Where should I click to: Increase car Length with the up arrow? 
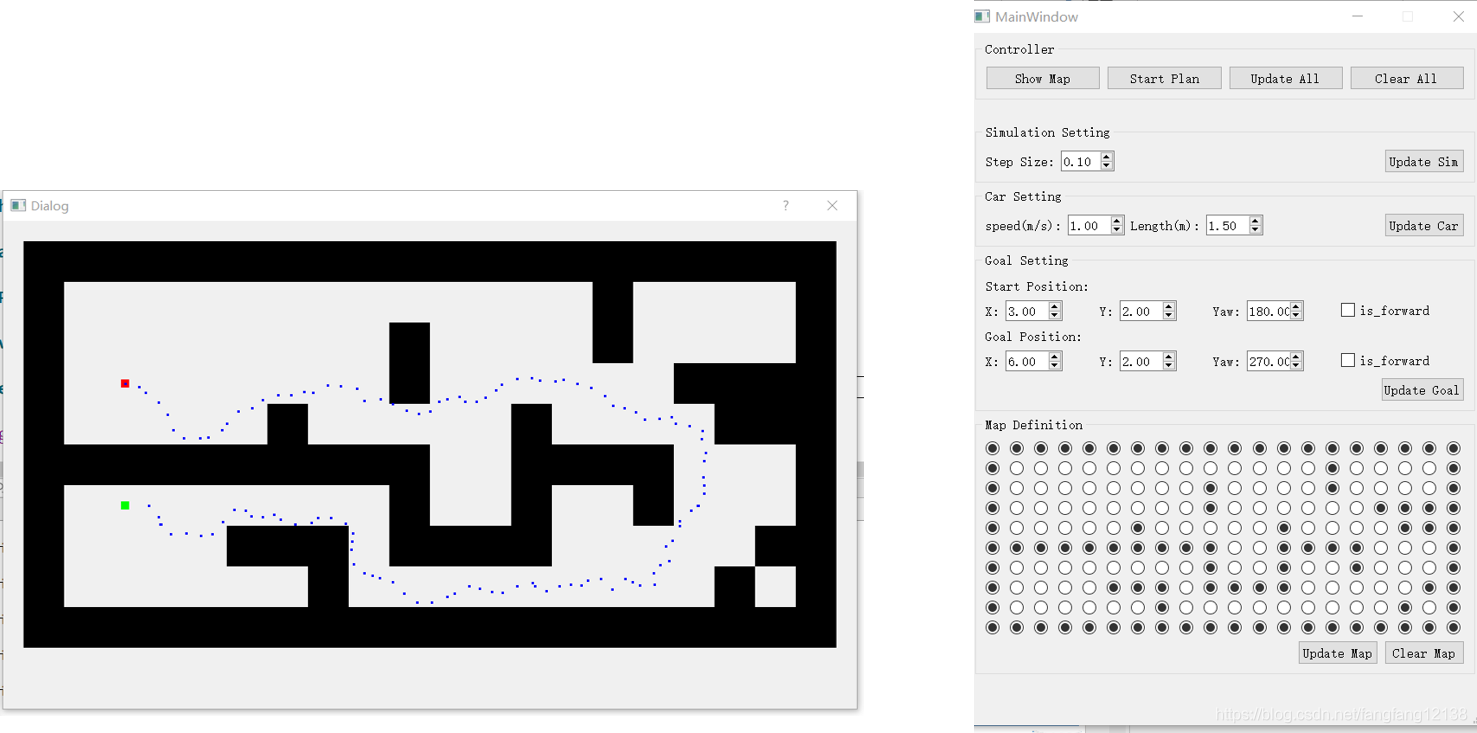pos(1255,220)
